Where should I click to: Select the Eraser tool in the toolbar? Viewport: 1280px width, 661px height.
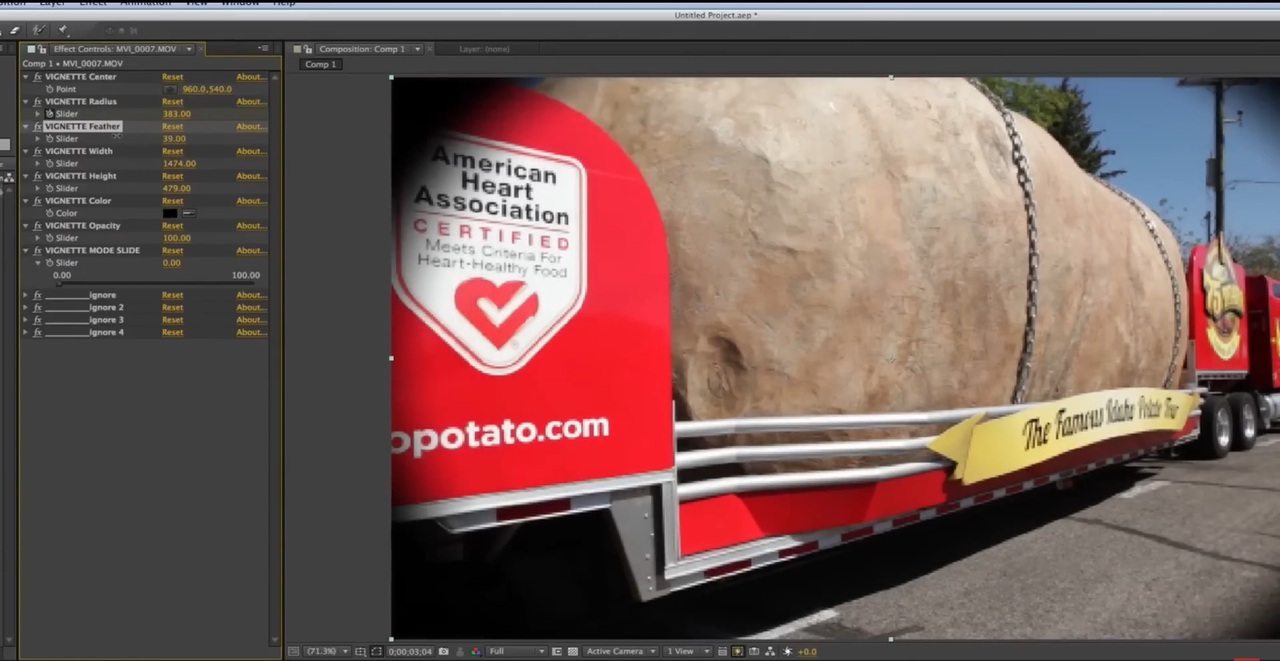tap(15, 31)
